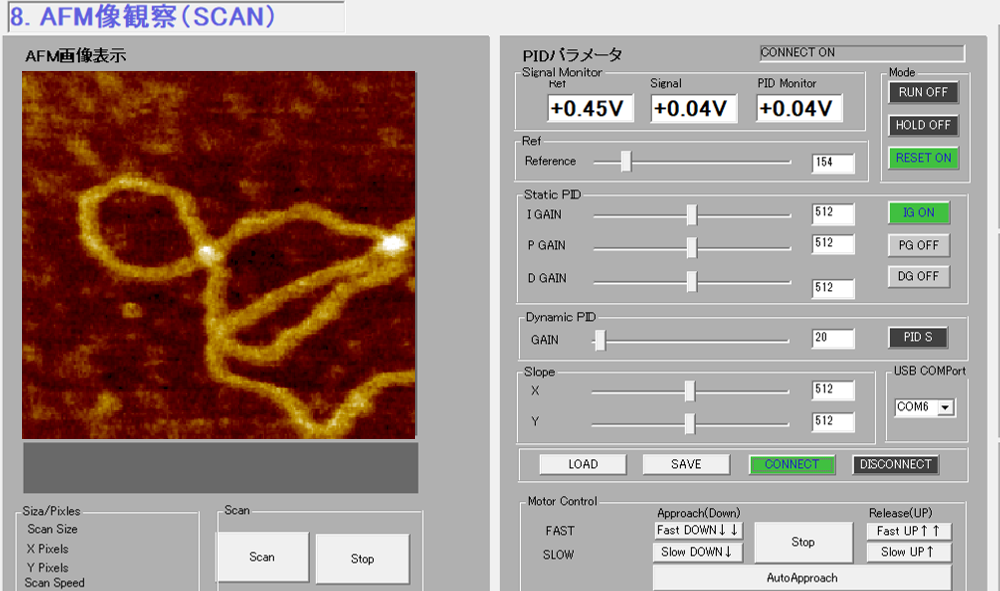Click the Scan Speed label
Viewport: 1000px width, 591px height.
point(54,583)
